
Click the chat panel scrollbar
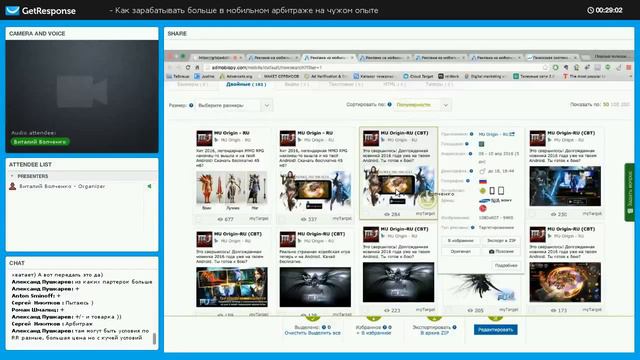pyautogui.click(x=154, y=338)
